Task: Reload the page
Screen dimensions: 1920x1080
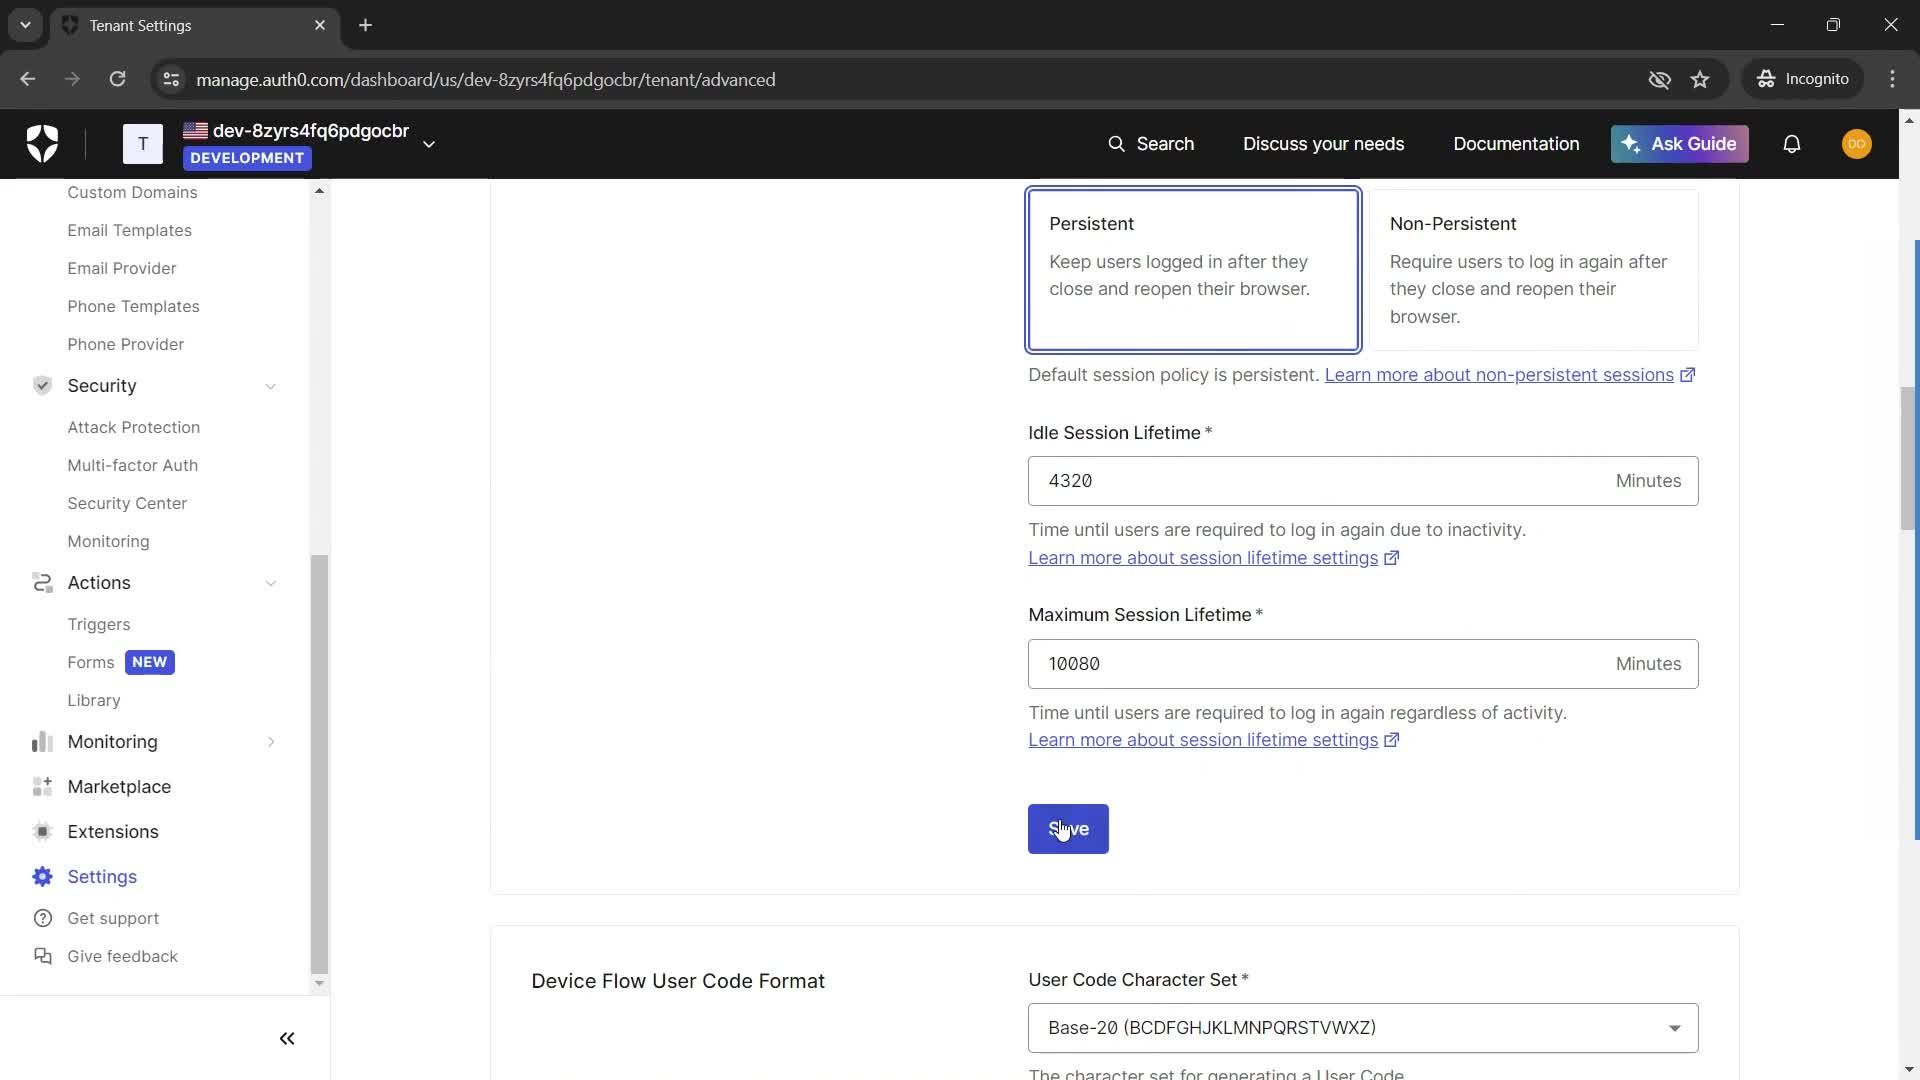Action: tap(117, 79)
